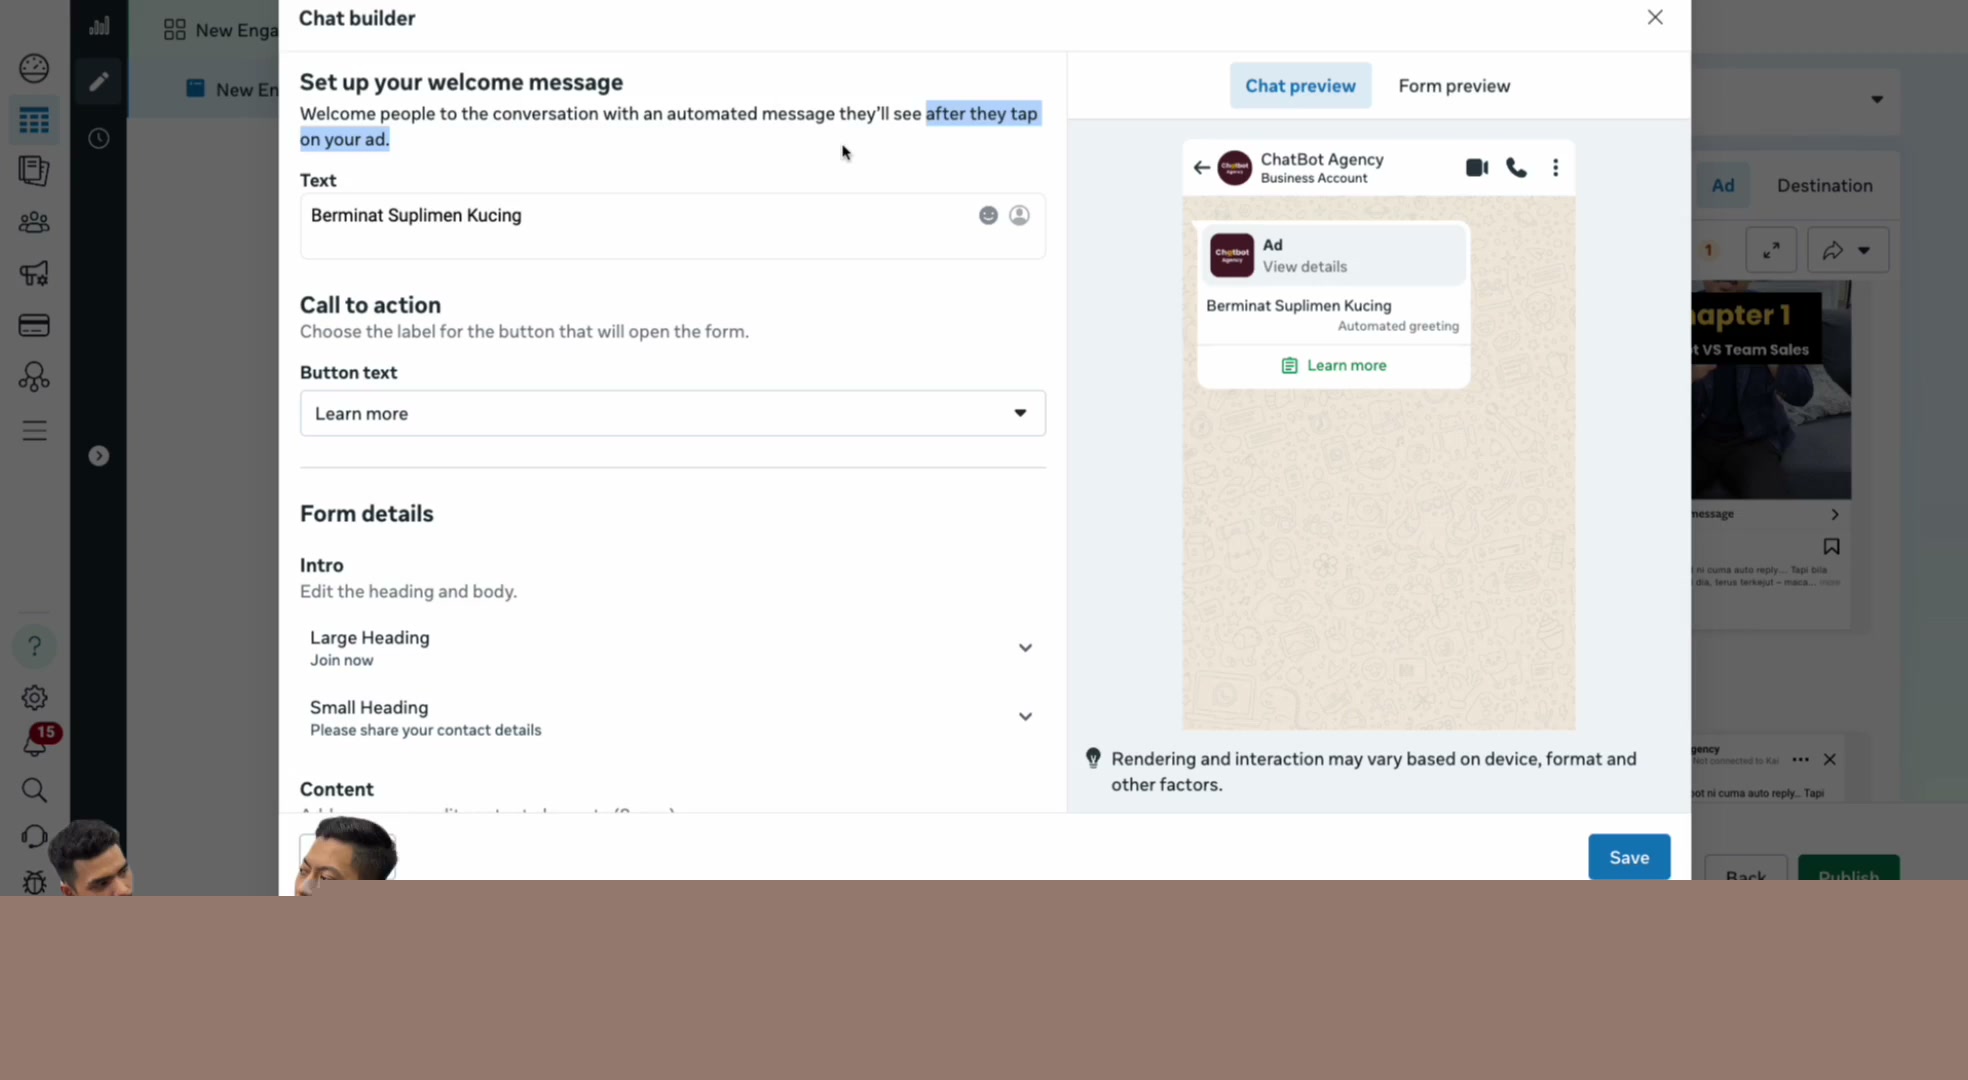
Task: Click the back arrow in chat preview
Action: click(1201, 167)
